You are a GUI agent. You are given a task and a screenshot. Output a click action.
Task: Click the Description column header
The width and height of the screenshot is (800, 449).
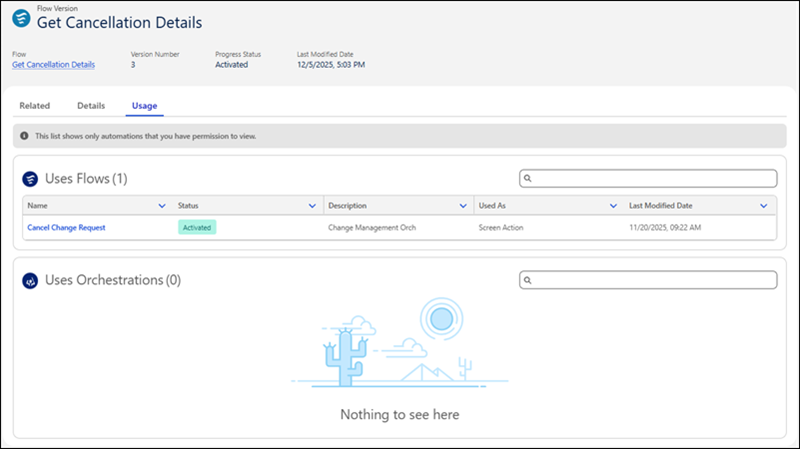[399, 206]
